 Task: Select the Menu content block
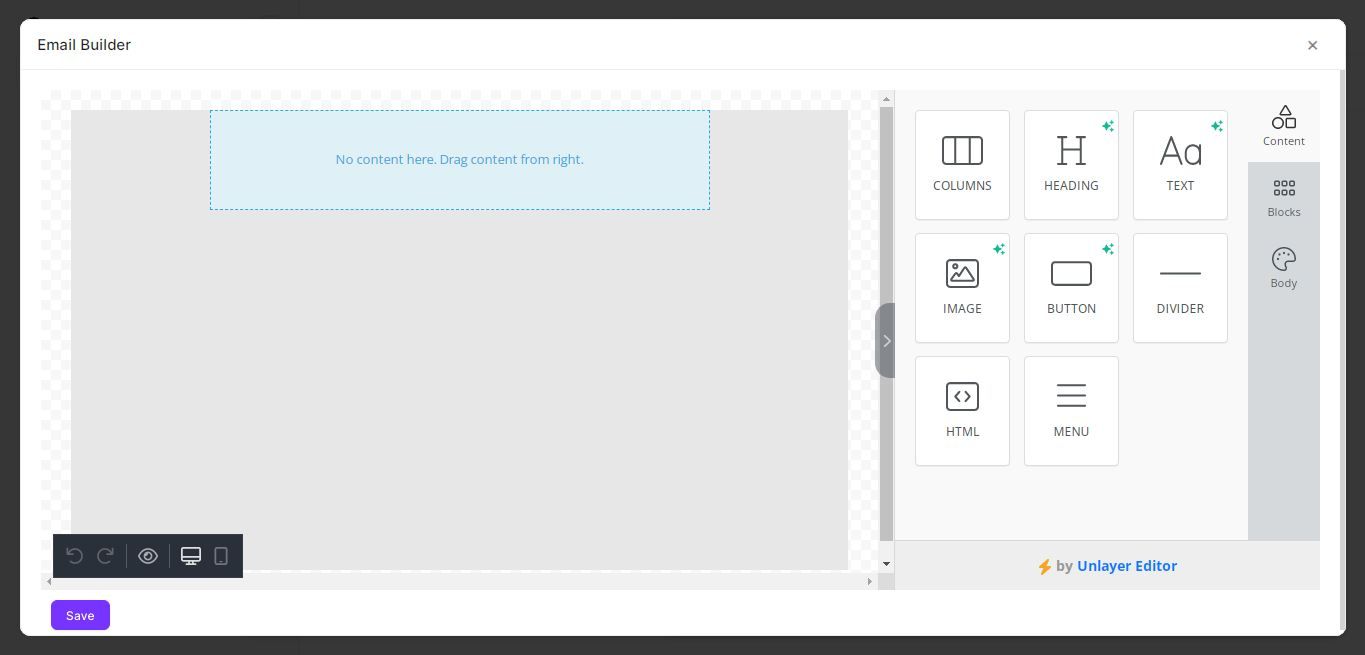point(1070,409)
